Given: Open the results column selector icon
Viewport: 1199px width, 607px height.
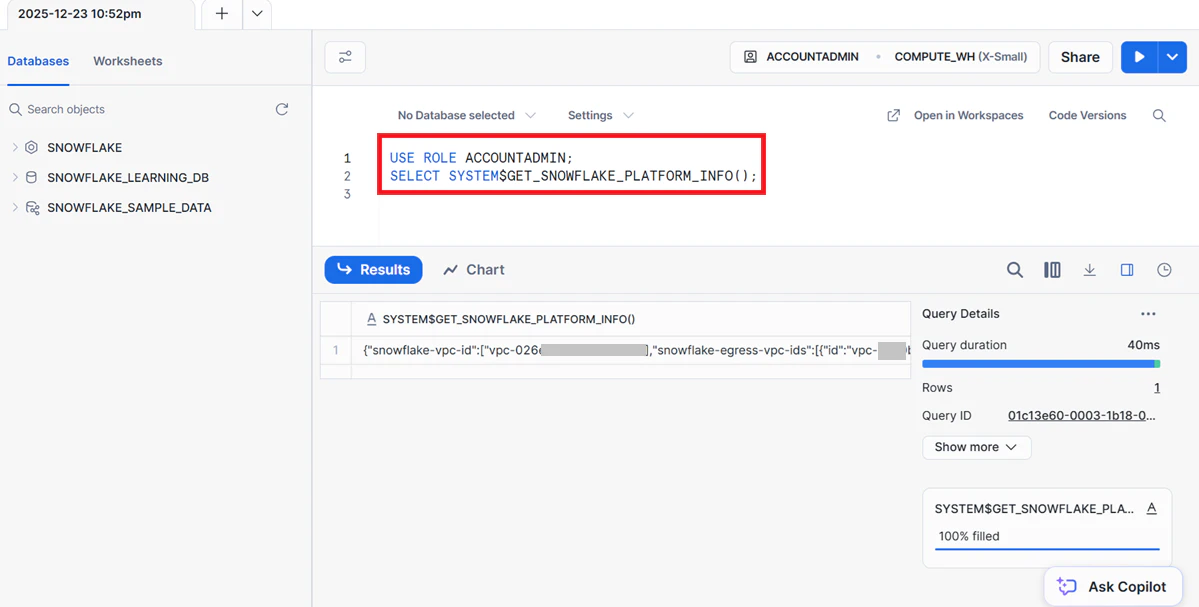Looking at the screenshot, I should [x=1052, y=270].
